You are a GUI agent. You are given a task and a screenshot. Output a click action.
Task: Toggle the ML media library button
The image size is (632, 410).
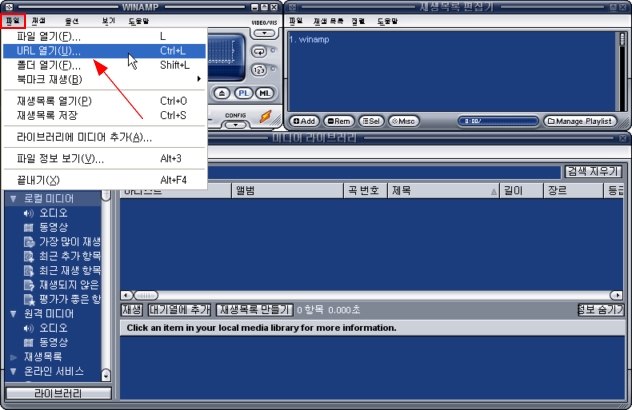[264, 94]
